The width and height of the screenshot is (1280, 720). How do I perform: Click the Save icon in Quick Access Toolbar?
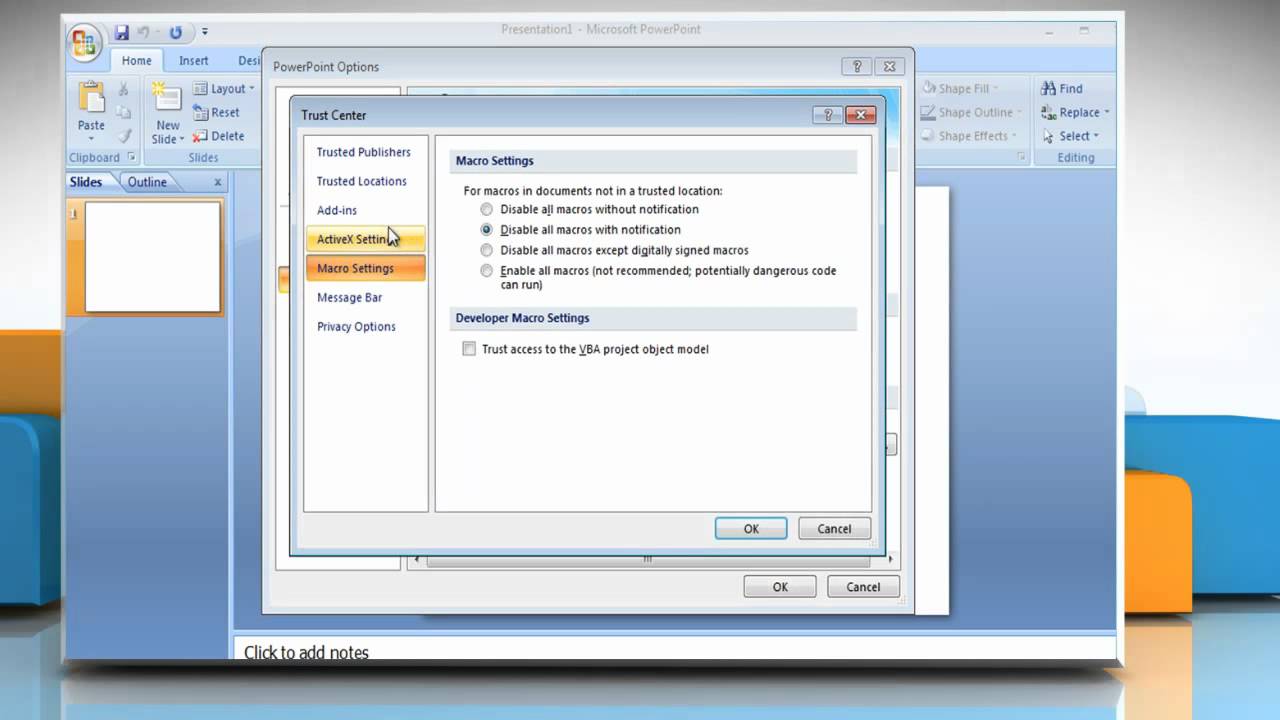122,32
